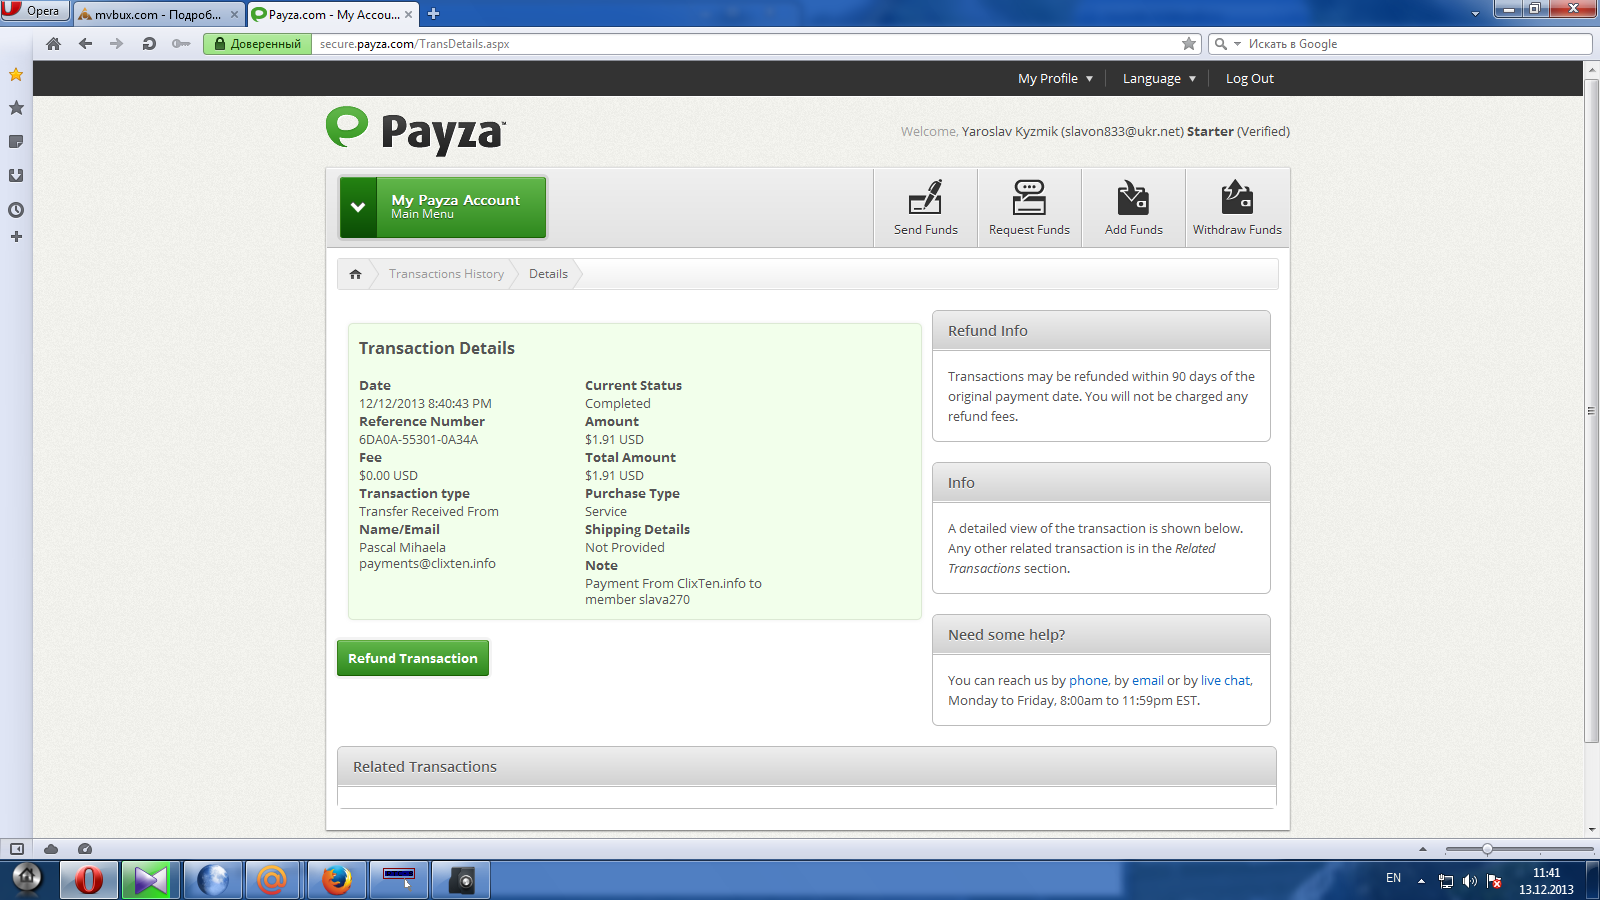
Task: Add a panel with the sidebar plus icon
Action: [x=16, y=237]
